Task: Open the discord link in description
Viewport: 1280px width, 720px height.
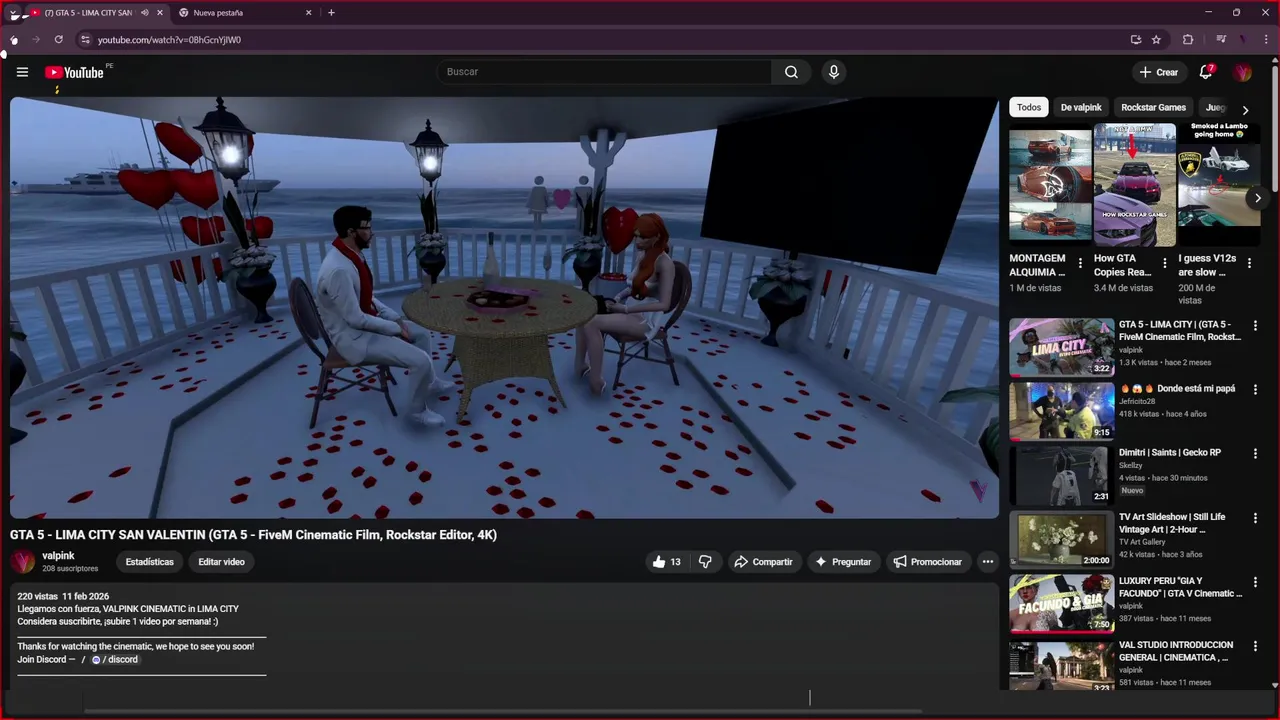Action: pyautogui.click(x=115, y=660)
